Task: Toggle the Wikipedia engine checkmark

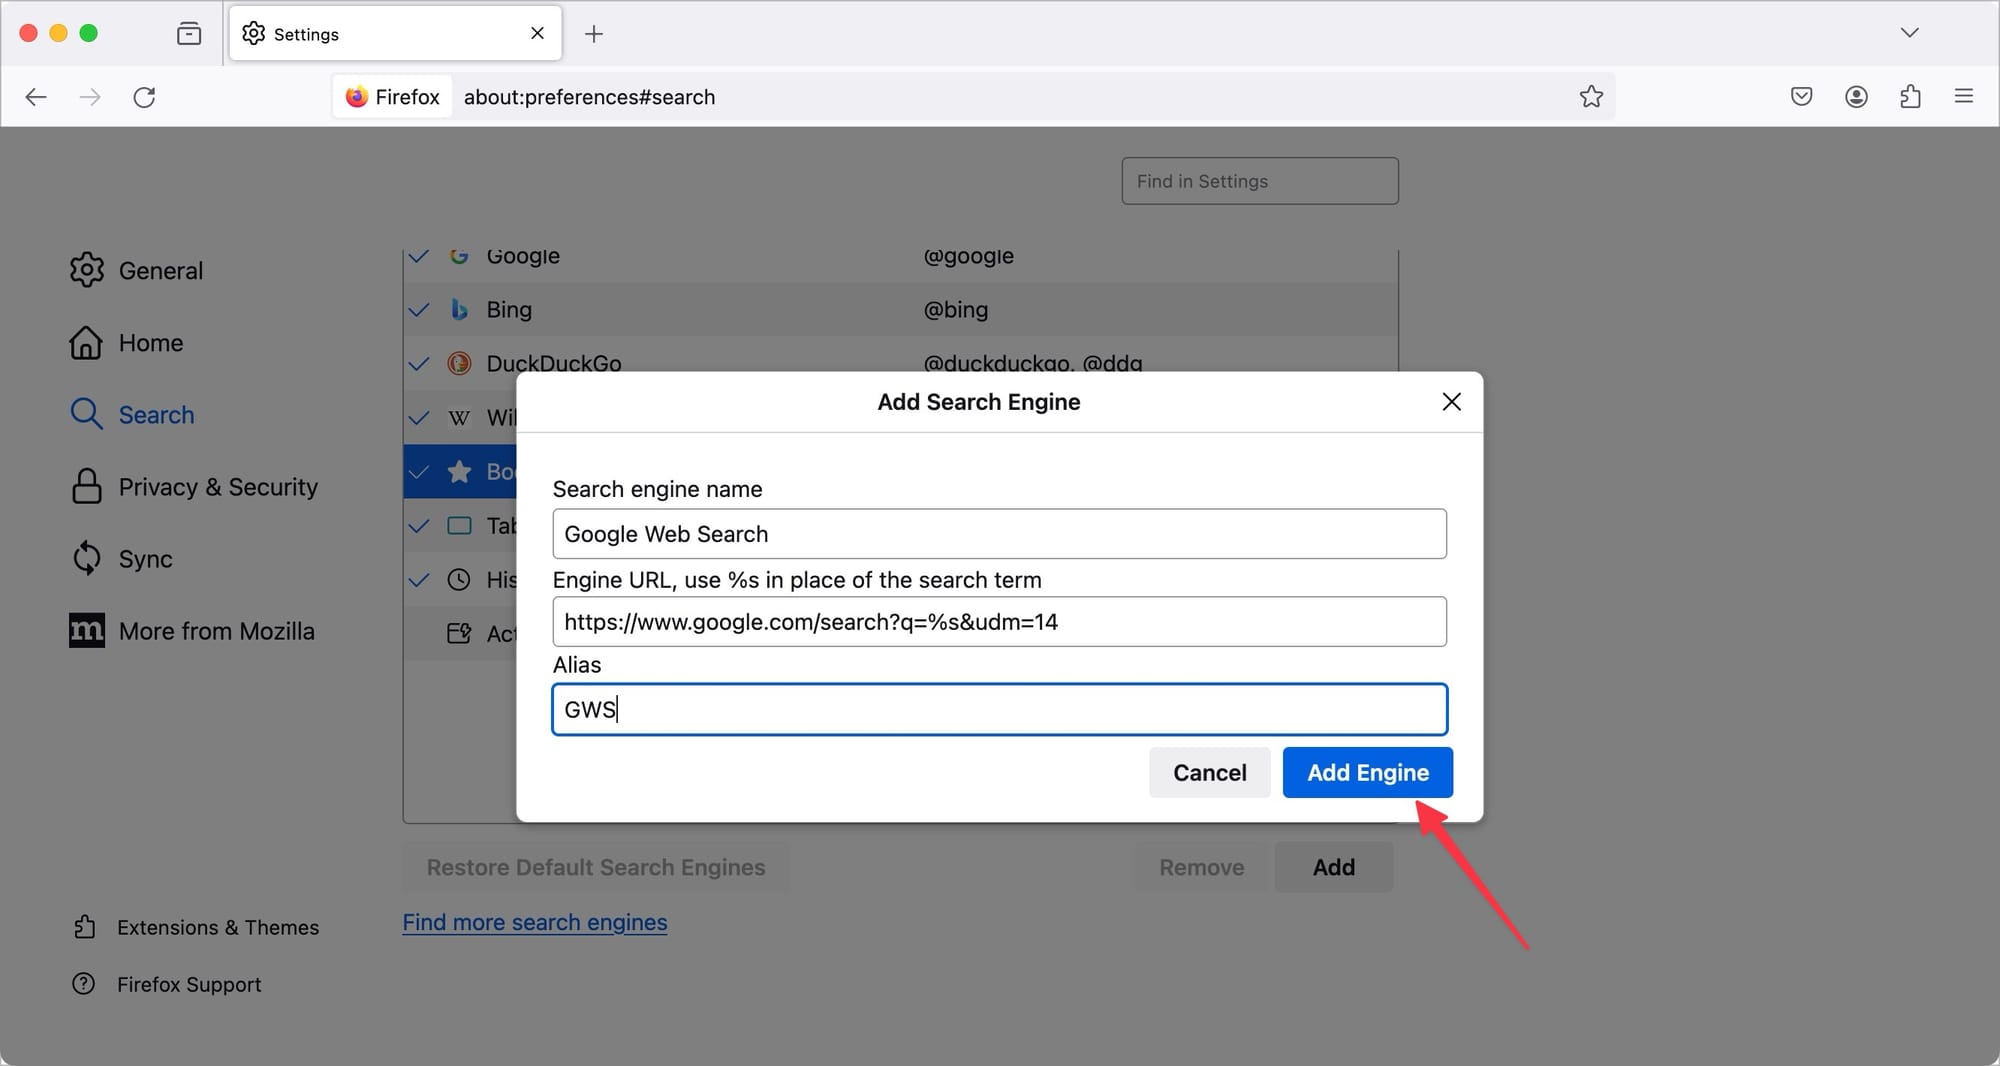Action: coord(419,418)
